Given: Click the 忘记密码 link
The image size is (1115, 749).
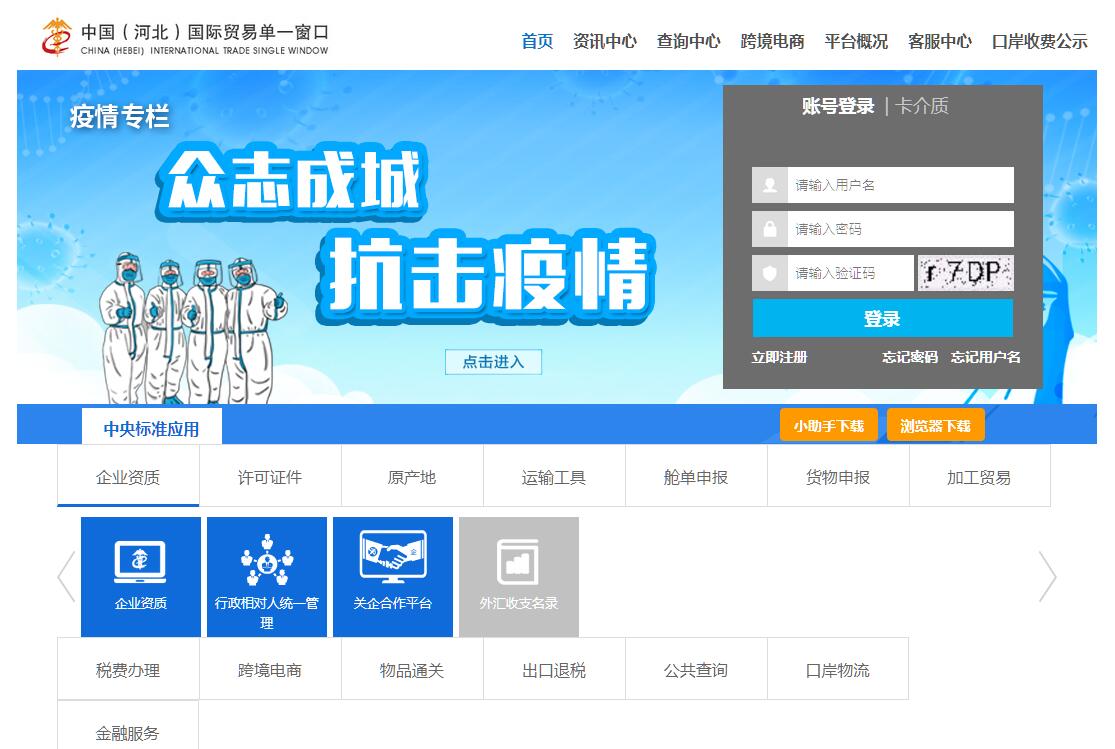Looking at the screenshot, I should (909, 357).
